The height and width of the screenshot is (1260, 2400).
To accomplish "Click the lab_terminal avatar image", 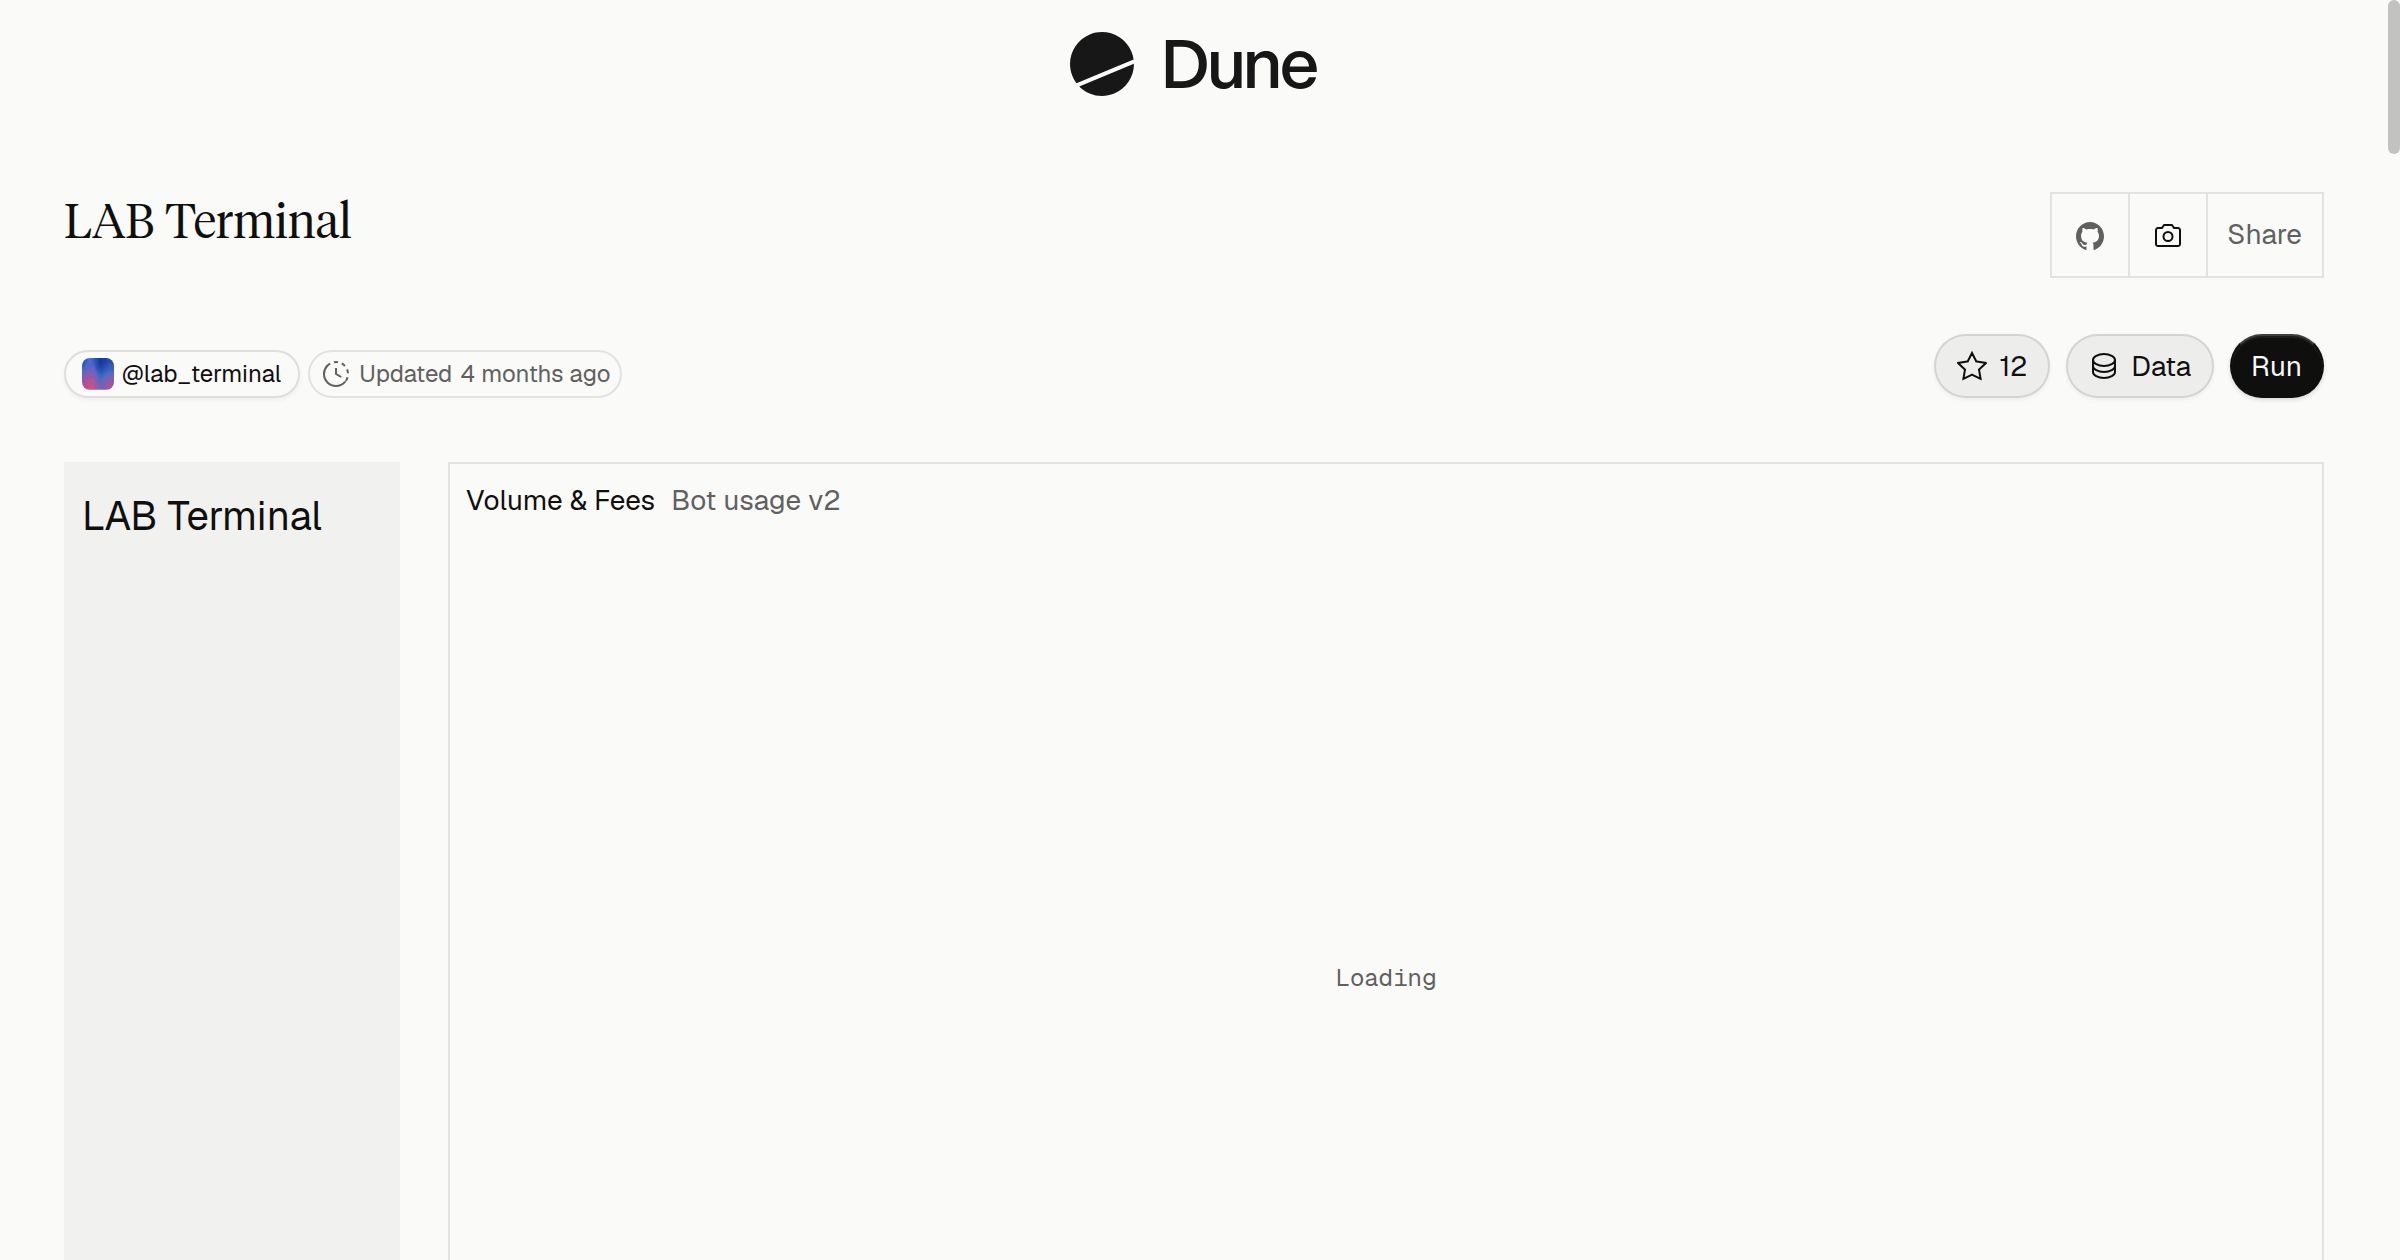I will tap(97, 374).
